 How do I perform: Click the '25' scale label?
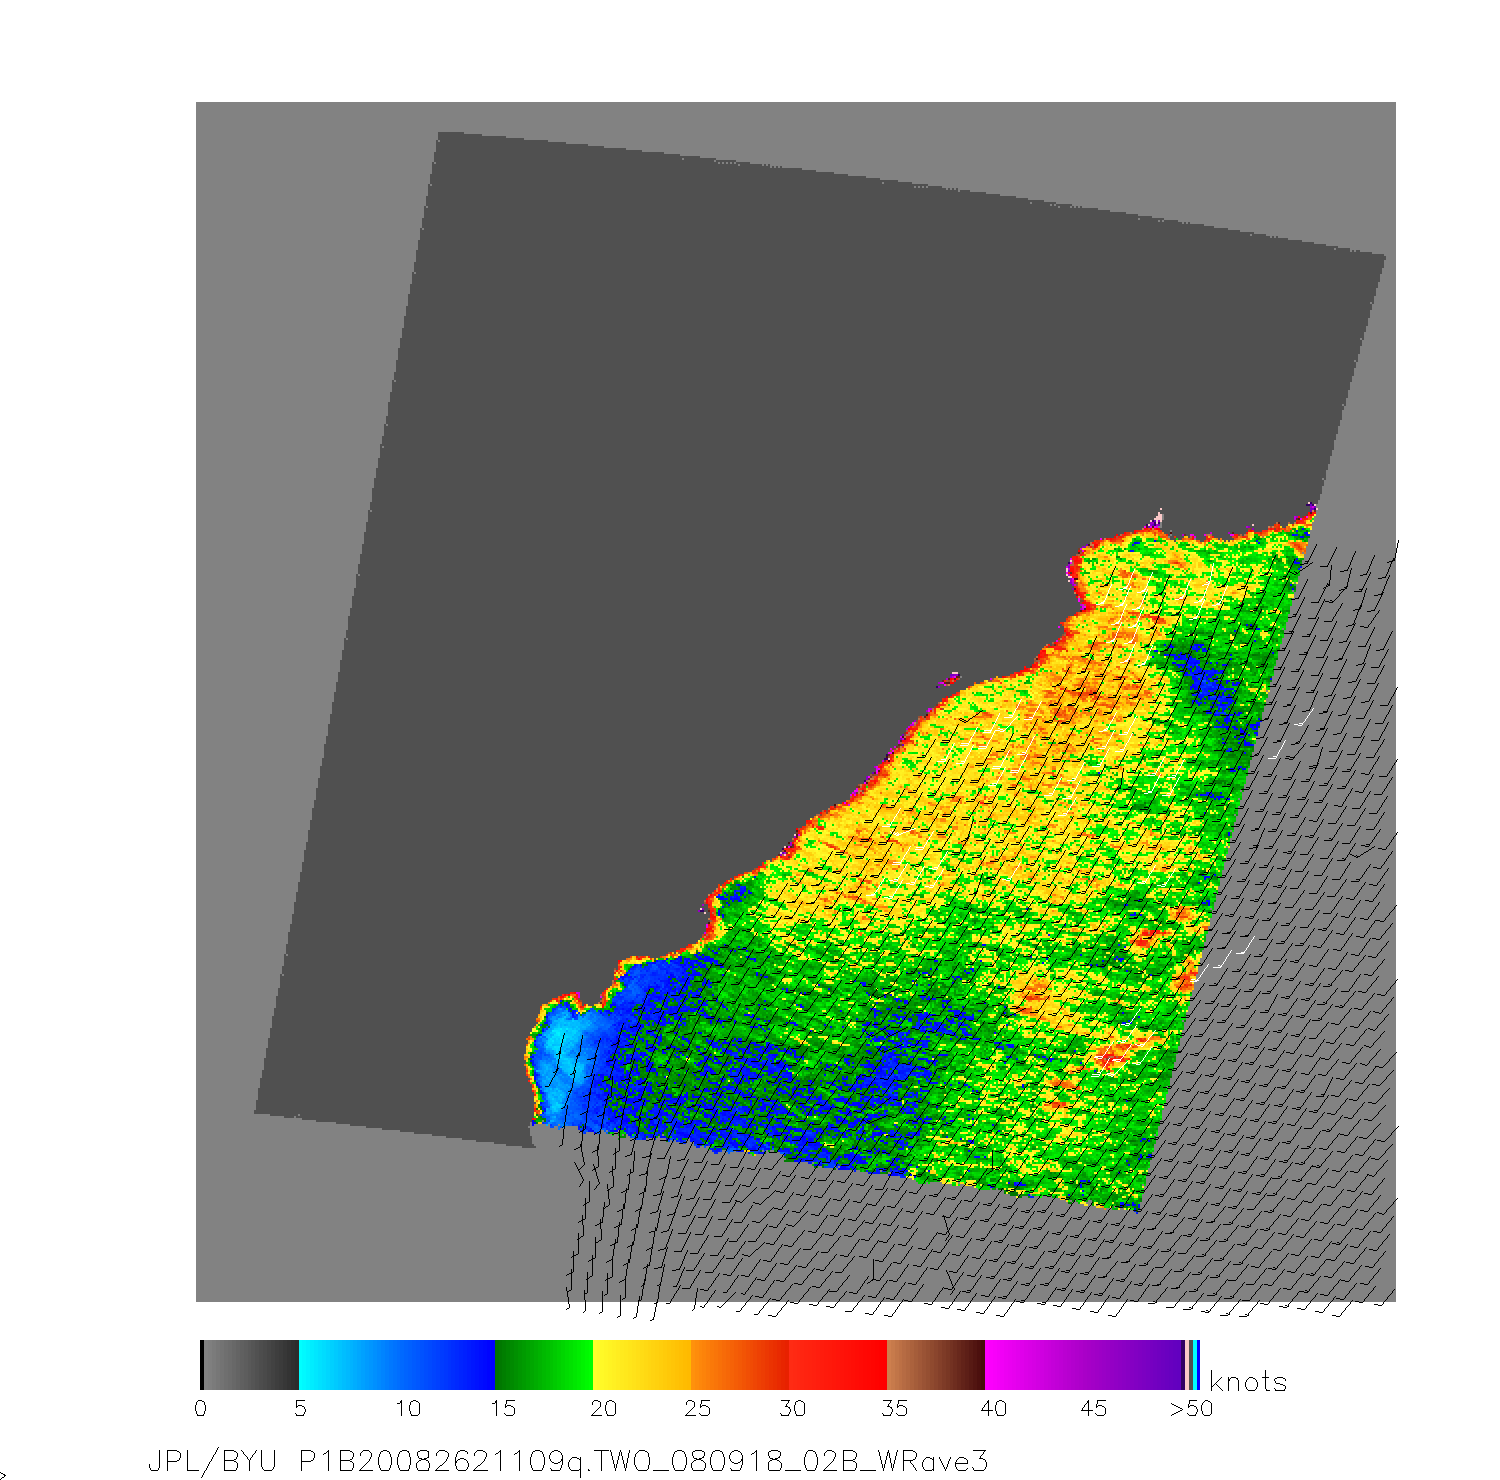pos(698,1409)
